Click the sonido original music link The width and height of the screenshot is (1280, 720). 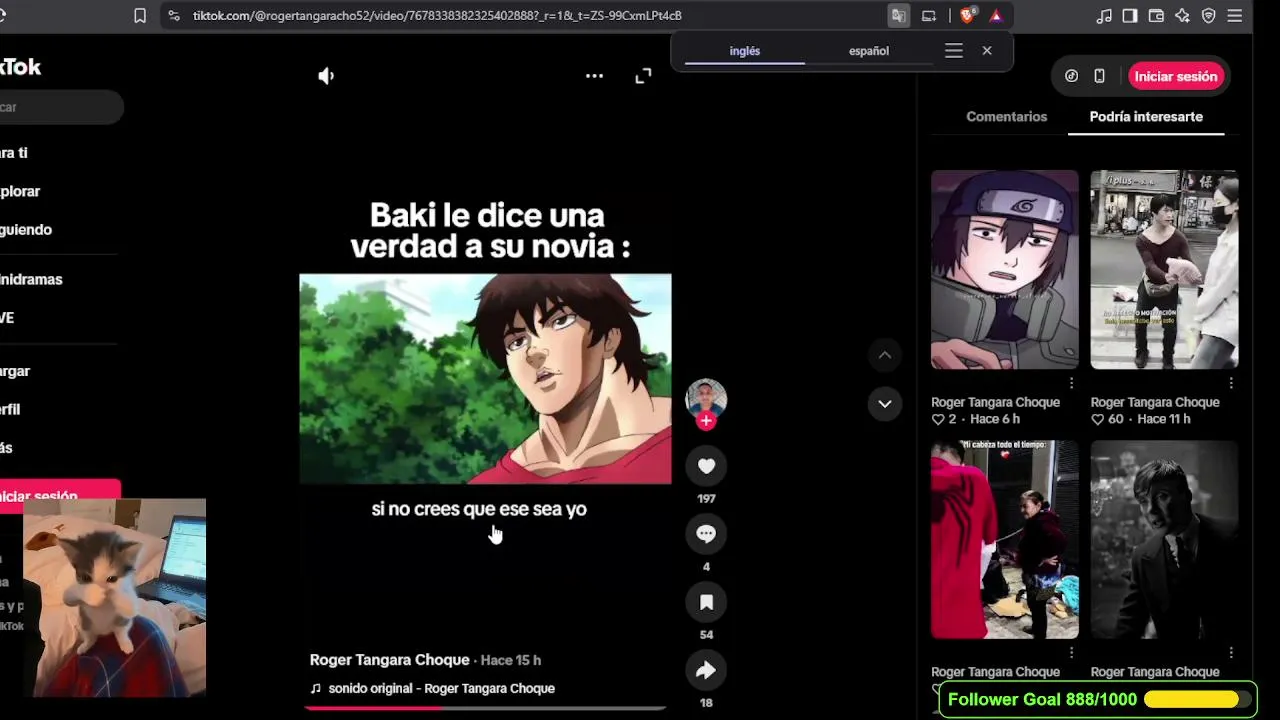(441, 688)
